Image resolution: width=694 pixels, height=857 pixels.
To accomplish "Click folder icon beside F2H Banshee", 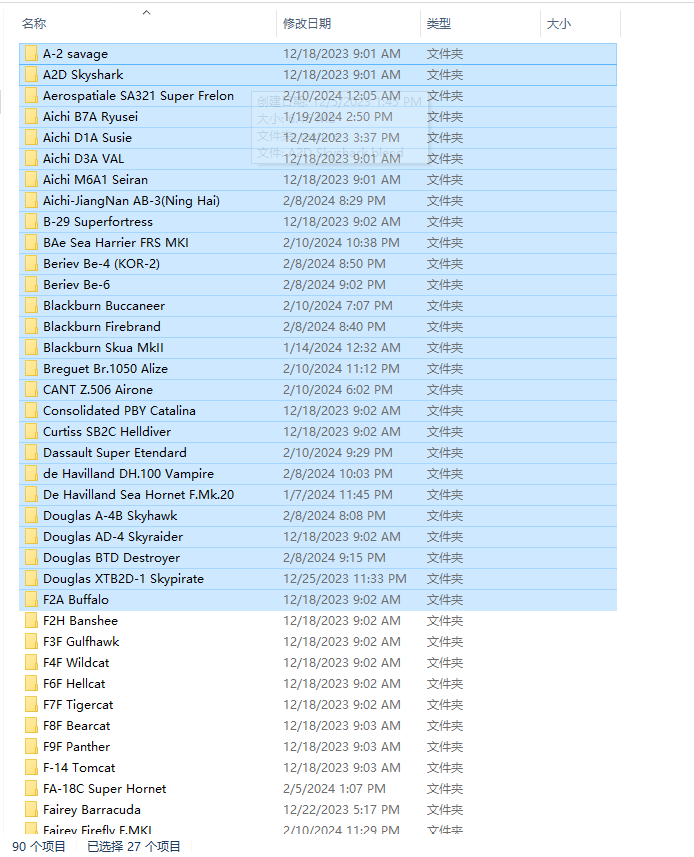I will (31, 621).
